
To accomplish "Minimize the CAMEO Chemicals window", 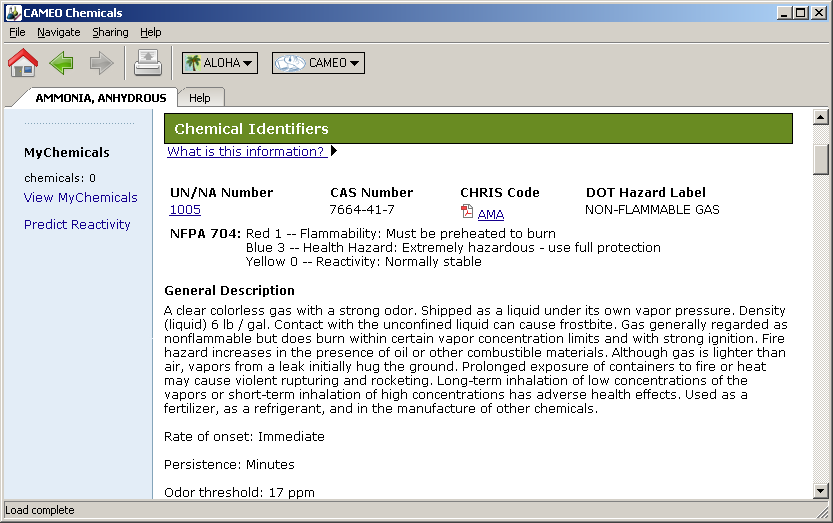I will point(784,13).
